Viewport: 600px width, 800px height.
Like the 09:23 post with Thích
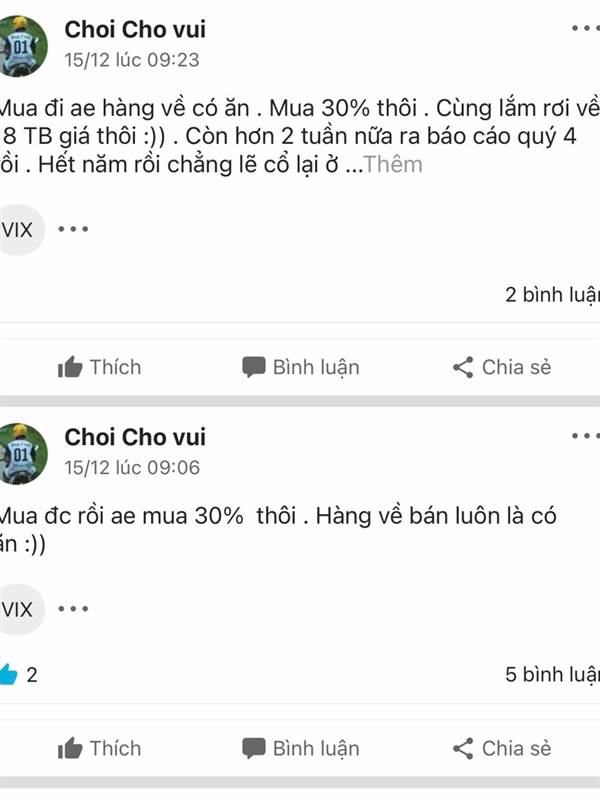[99, 367]
